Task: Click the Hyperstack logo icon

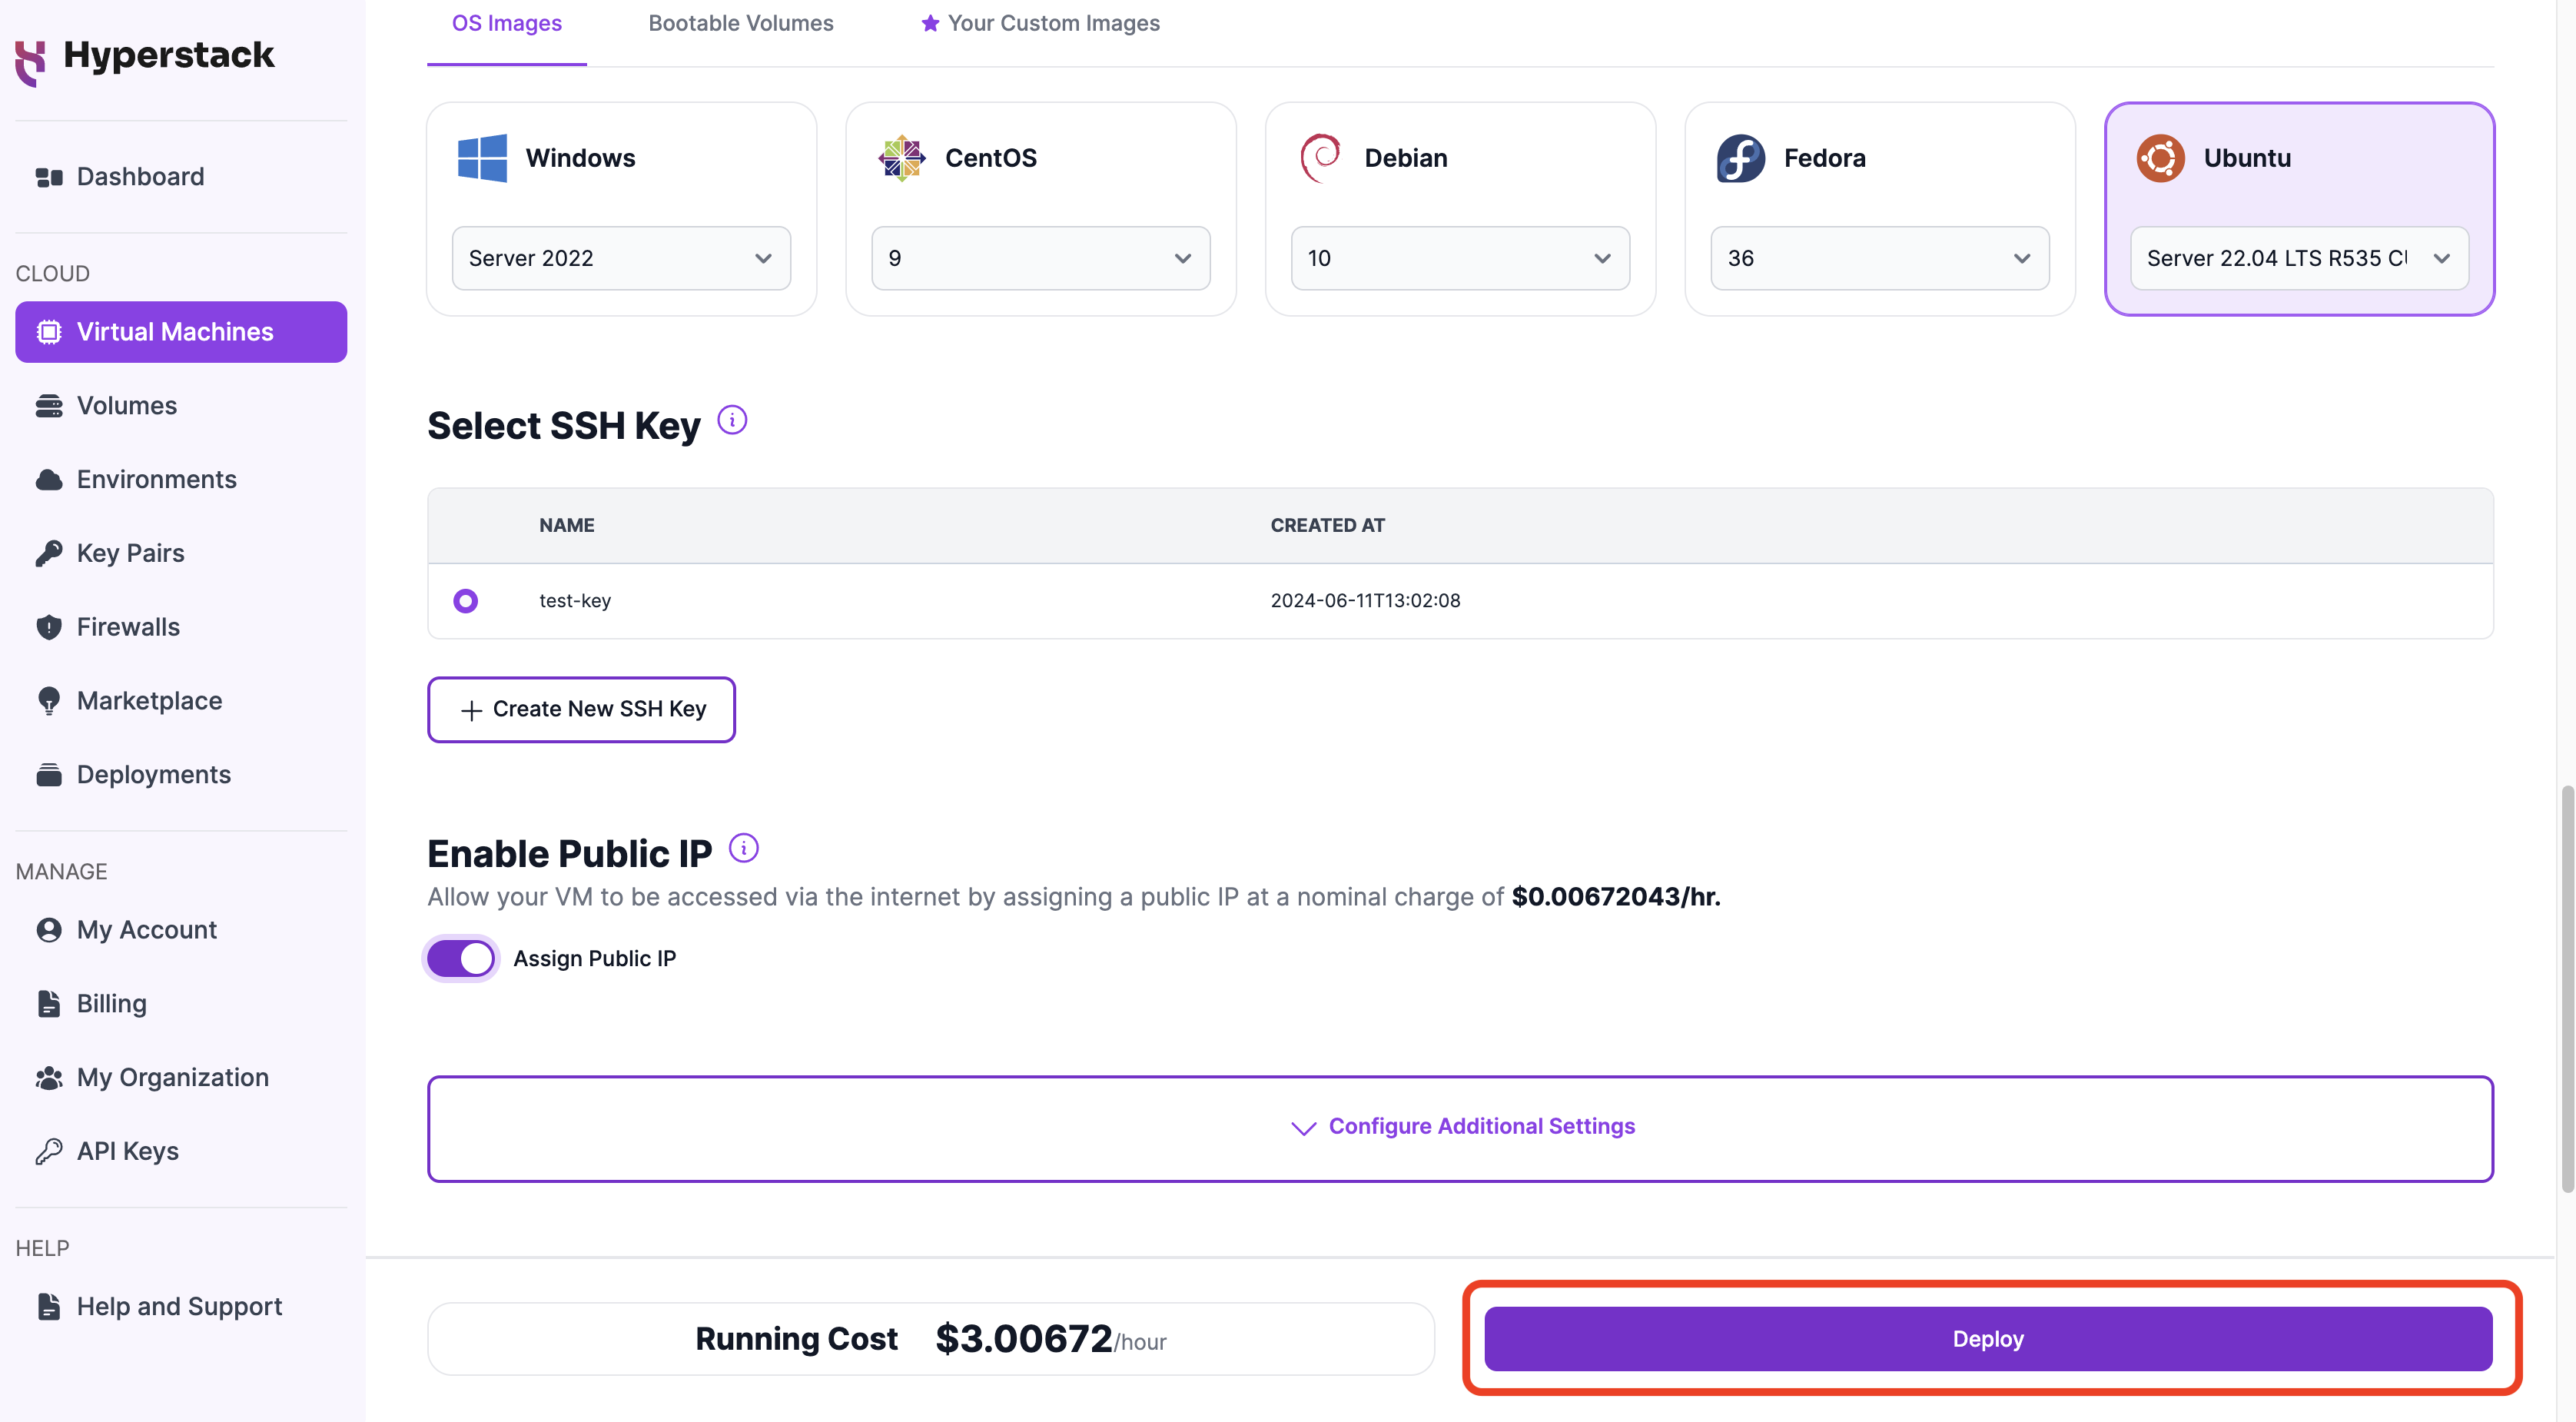Action: tap(31, 62)
